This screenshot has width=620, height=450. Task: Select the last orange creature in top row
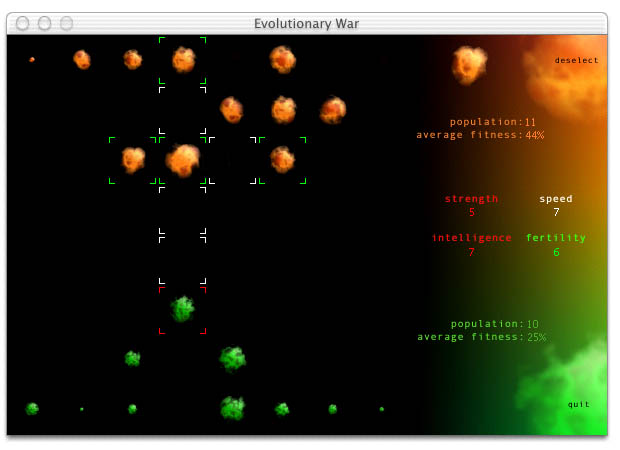pos(283,60)
